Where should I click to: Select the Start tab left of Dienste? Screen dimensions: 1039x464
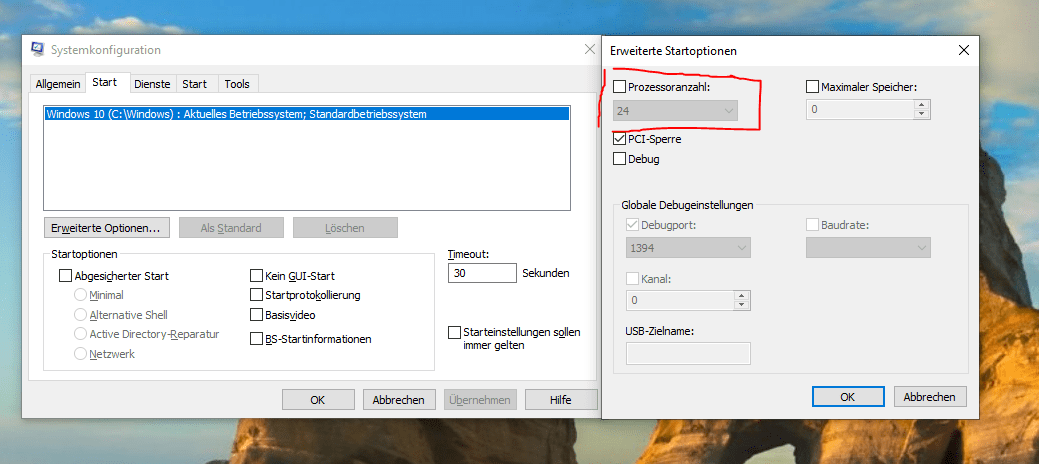[105, 83]
